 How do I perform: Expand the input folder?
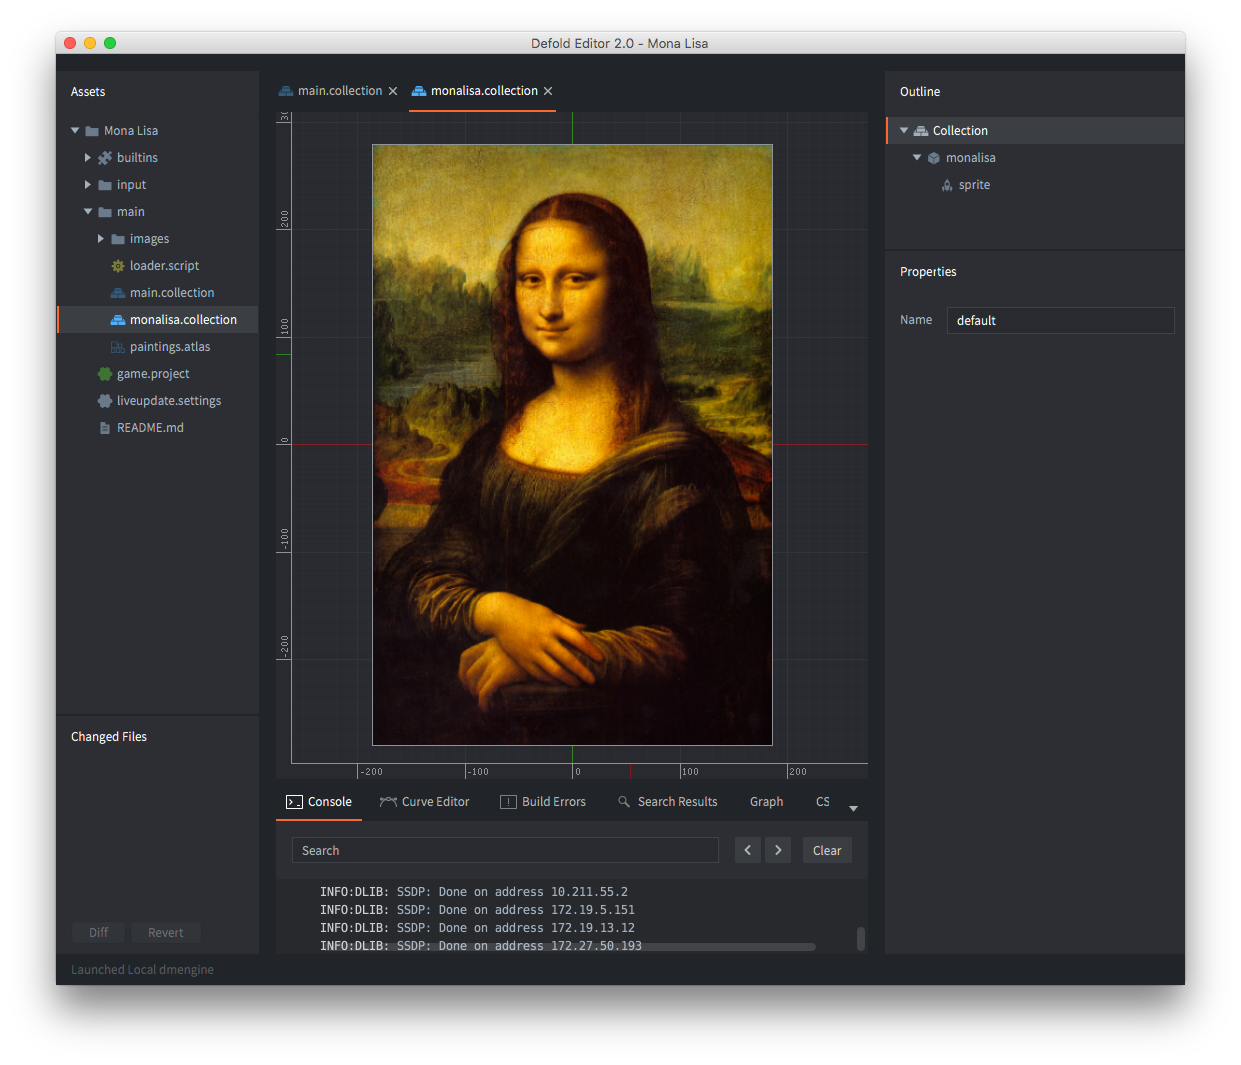point(87,184)
